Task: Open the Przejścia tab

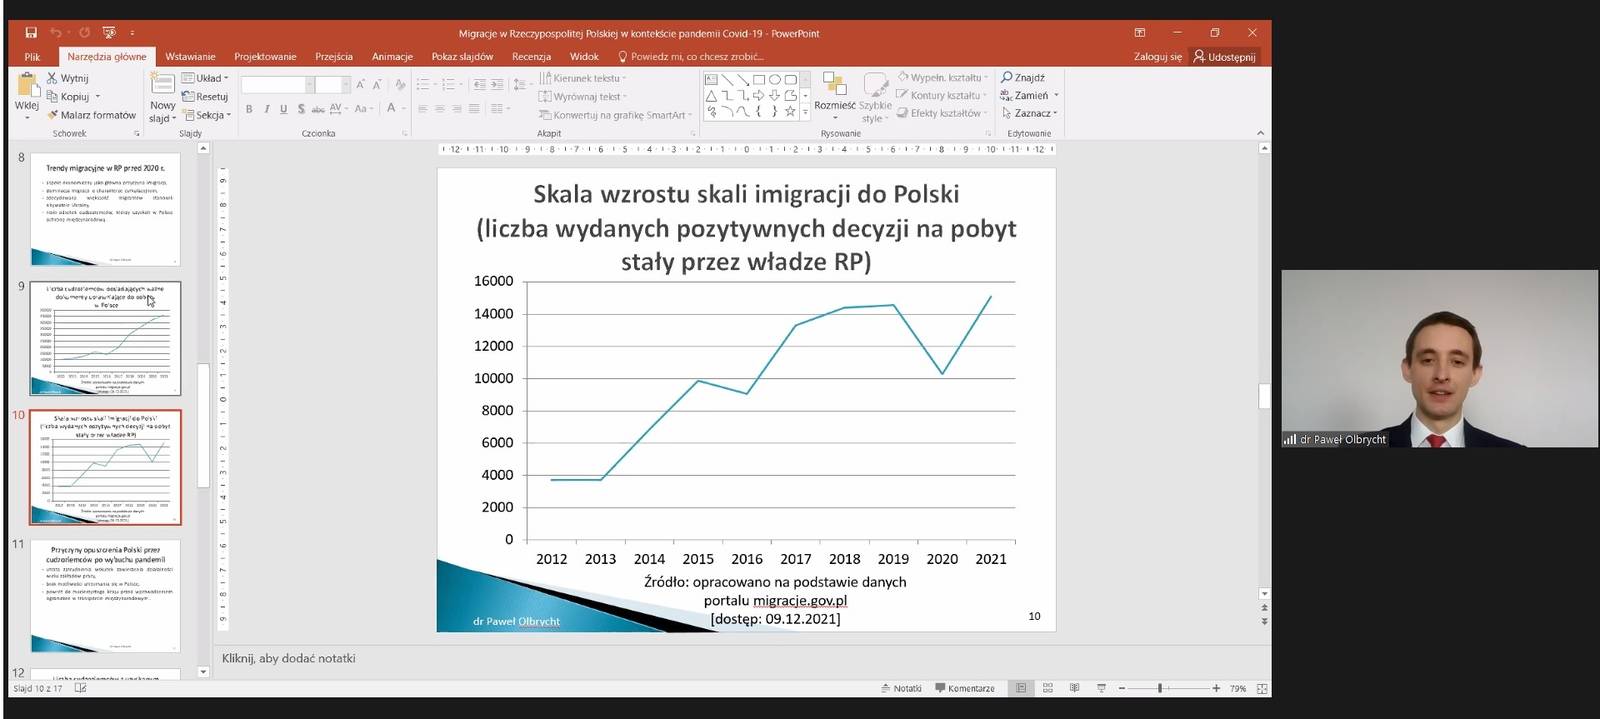Action: (334, 57)
